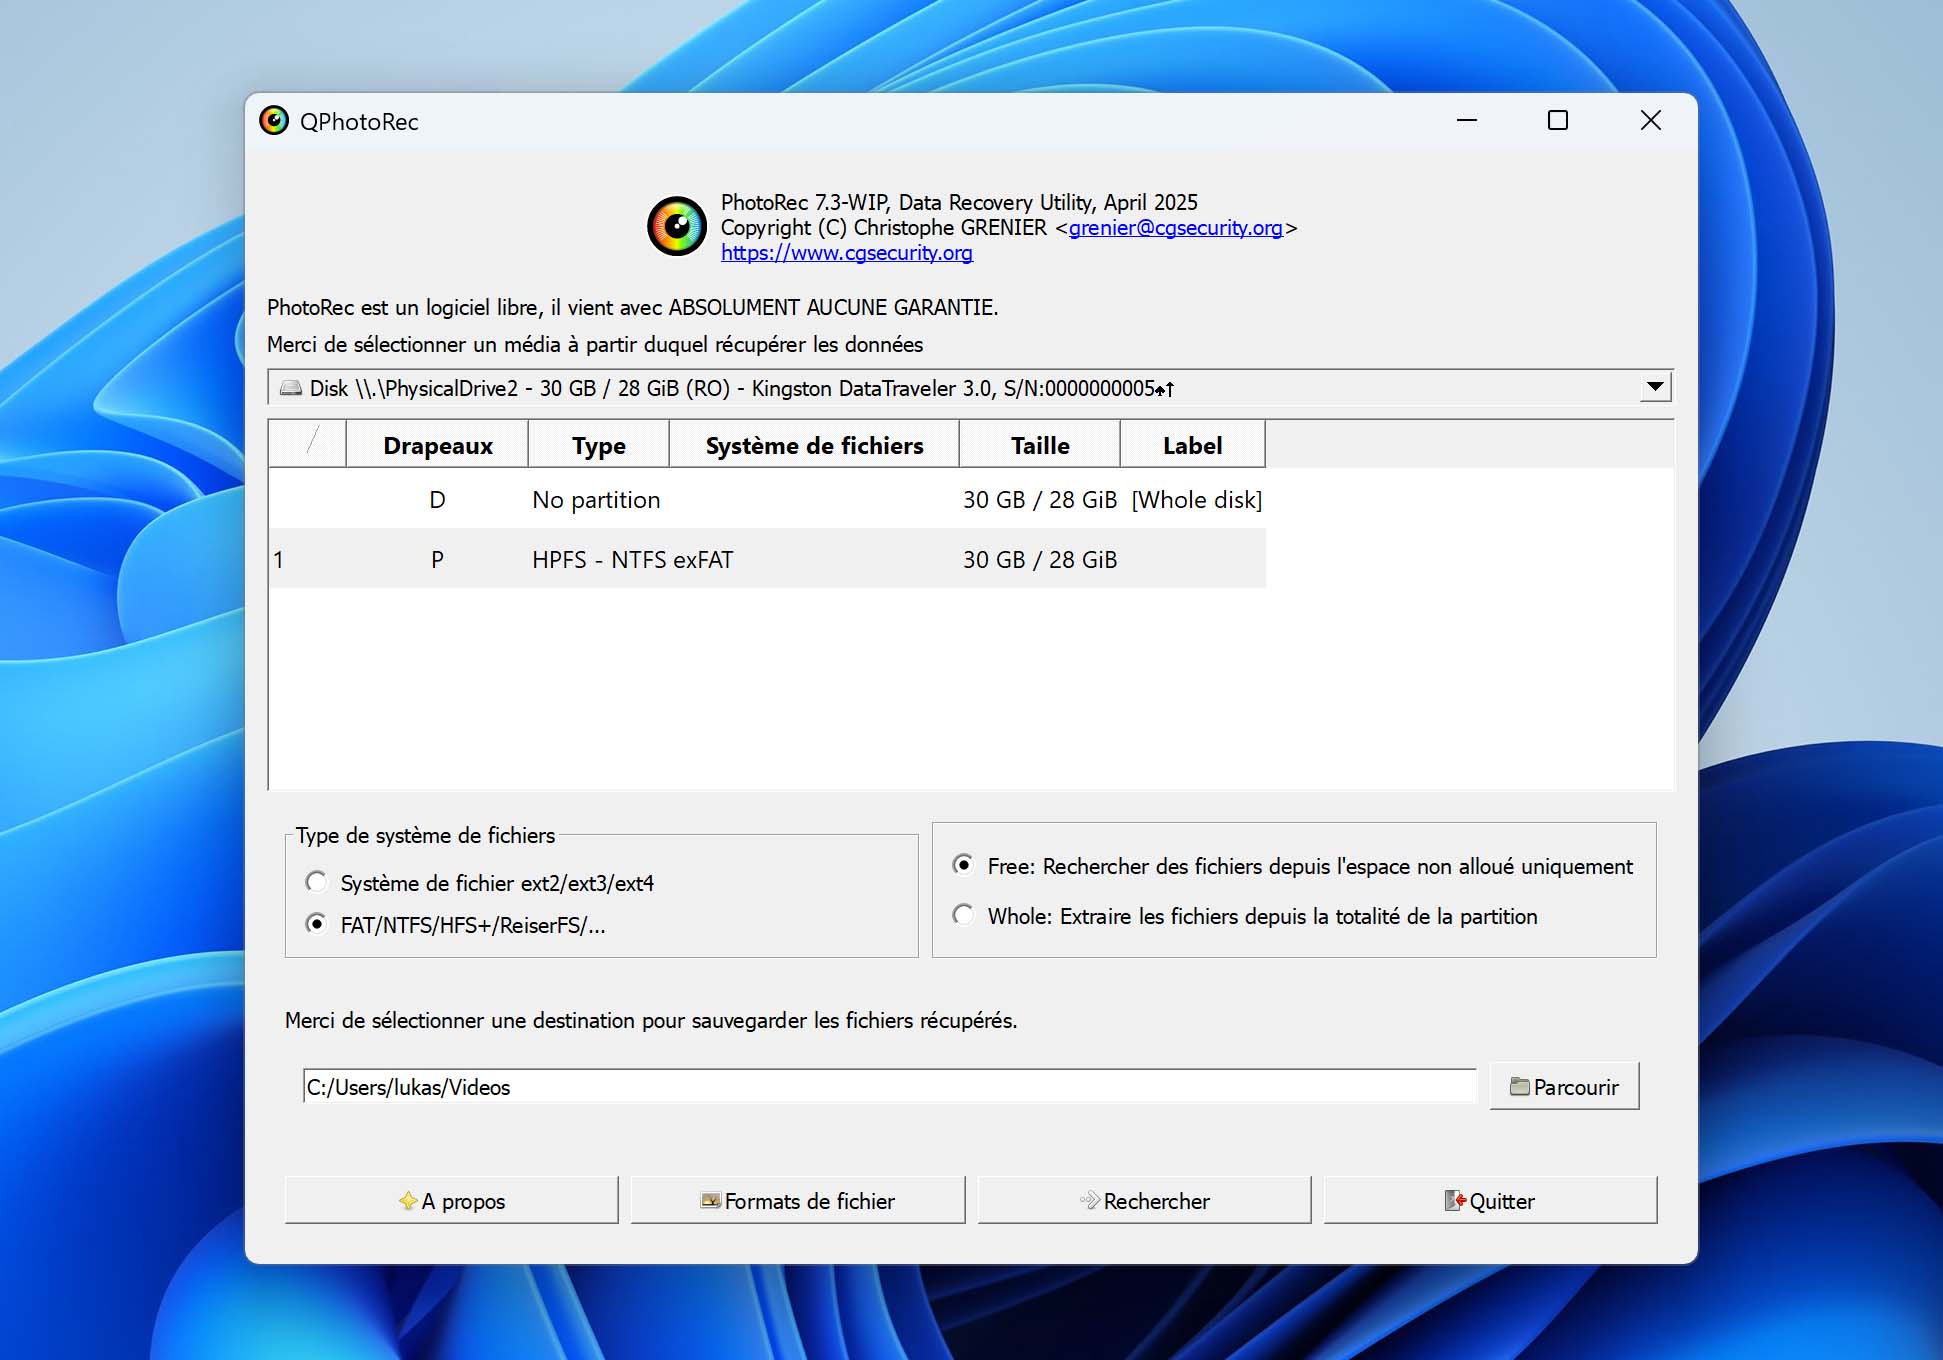Select the 'HPFS - NTFS exFAT' partition row
The image size is (1943, 1360).
click(767, 559)
